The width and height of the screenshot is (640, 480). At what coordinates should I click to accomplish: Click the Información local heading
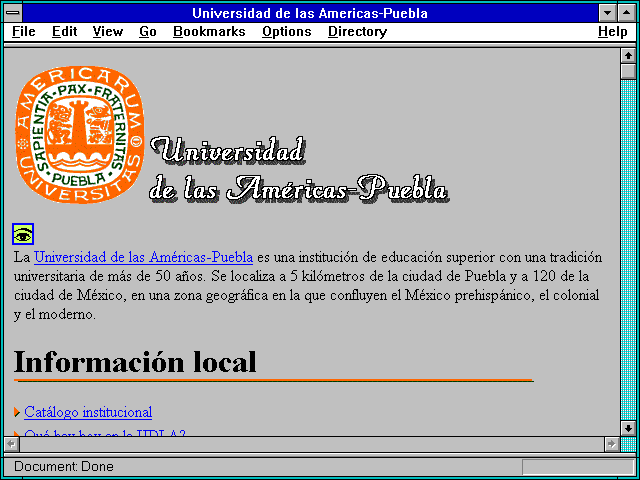tap(135, 362)
